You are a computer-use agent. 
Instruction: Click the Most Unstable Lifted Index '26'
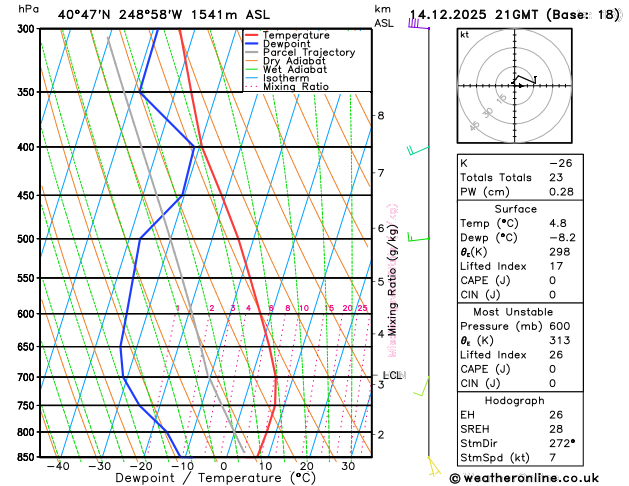tap(556, 355)
